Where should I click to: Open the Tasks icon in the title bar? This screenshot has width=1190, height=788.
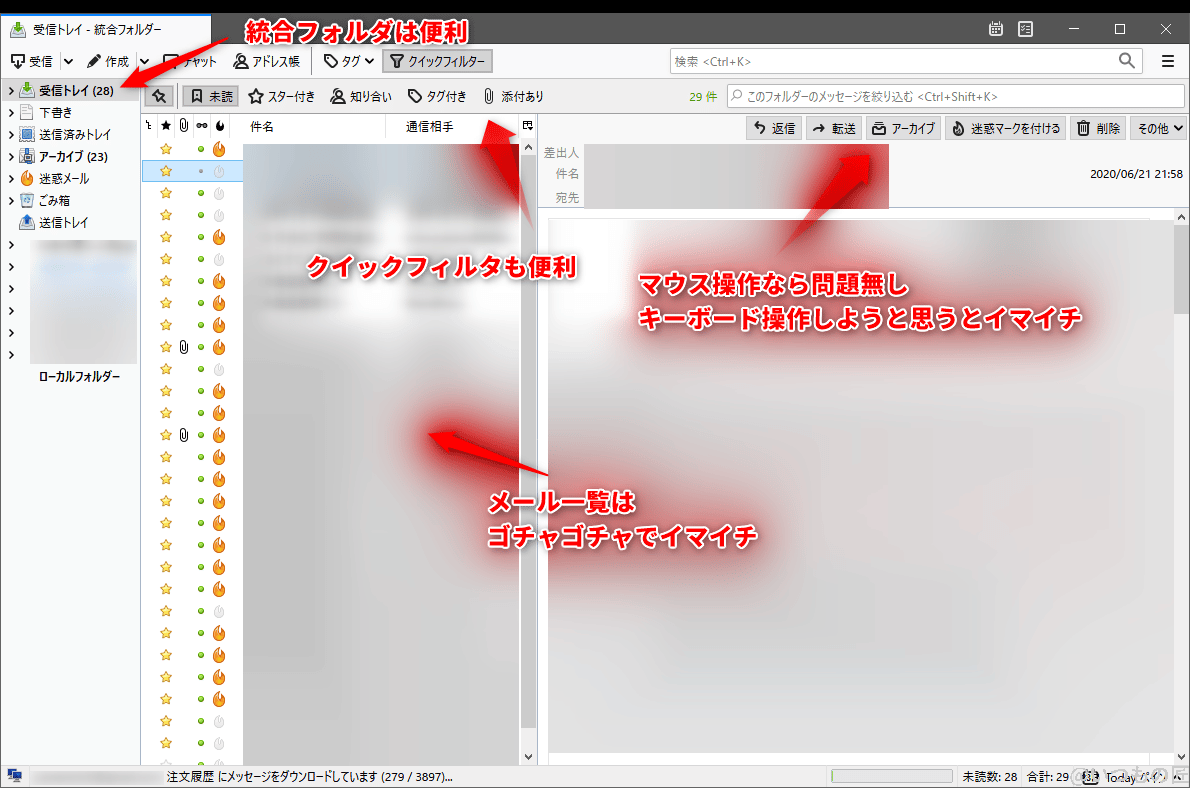pos(1025,29)
